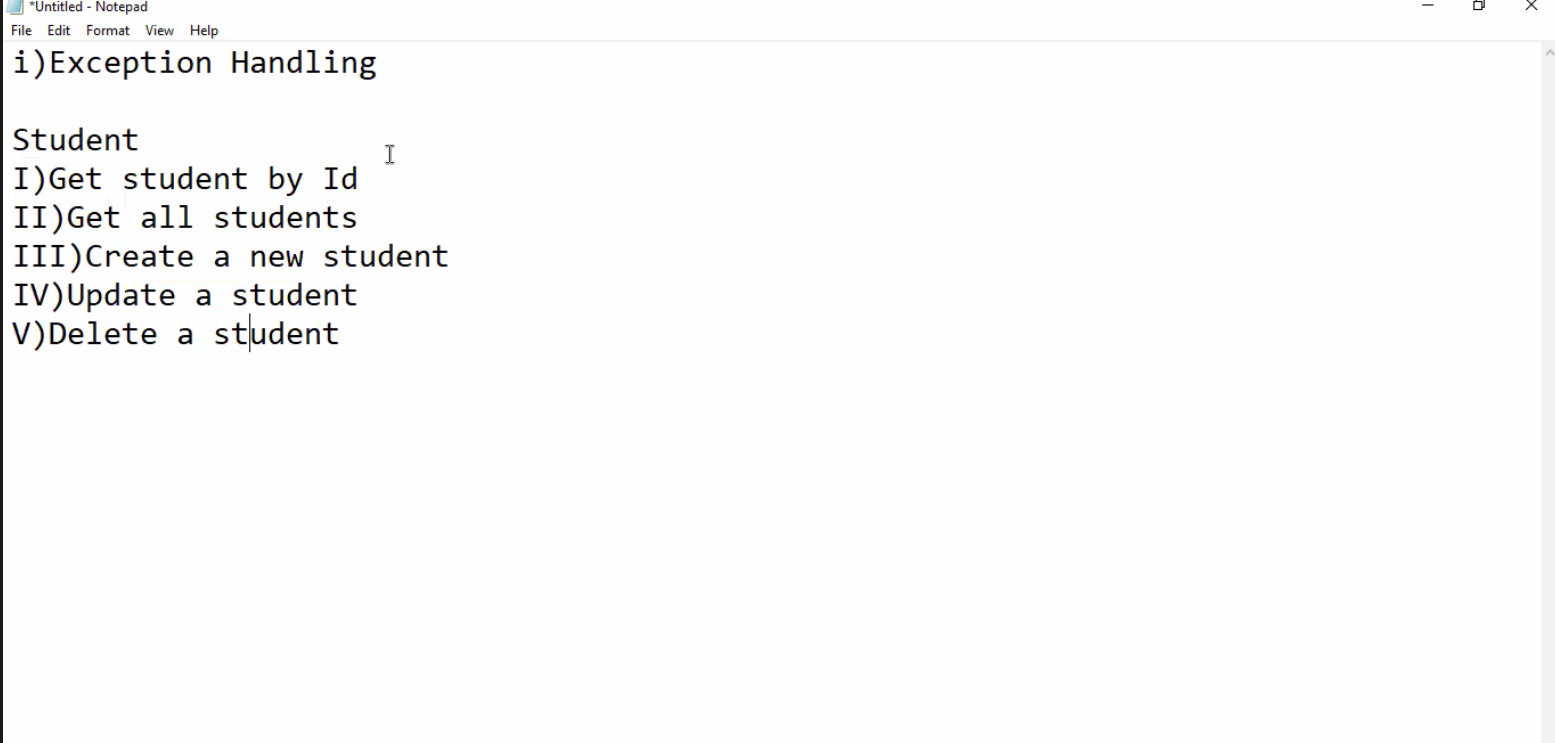Click before the word 'Handling'

228,62
